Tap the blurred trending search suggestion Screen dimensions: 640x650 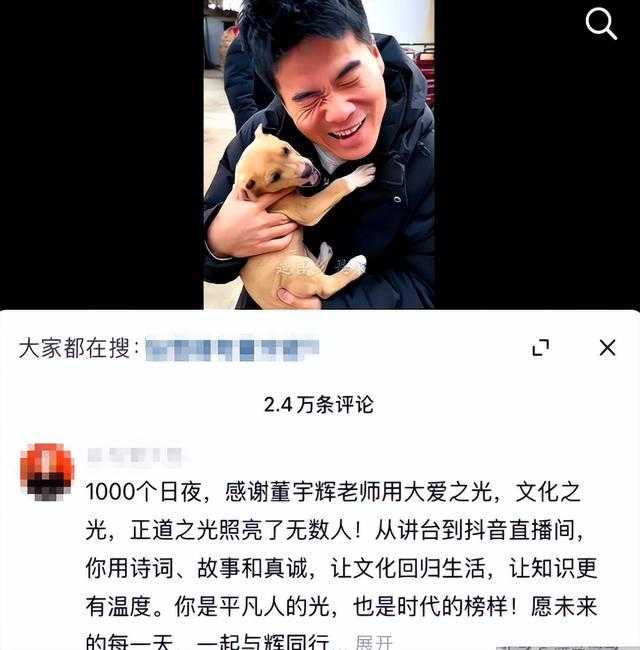(x=232, y=349)
